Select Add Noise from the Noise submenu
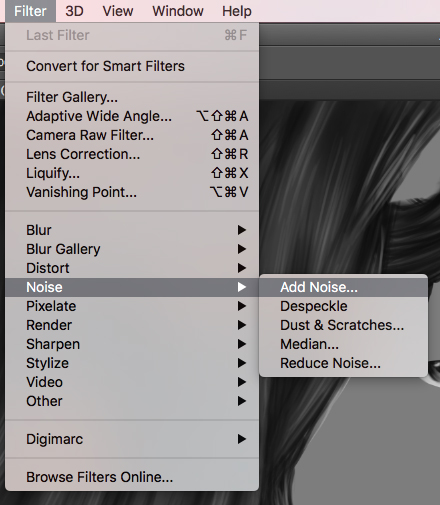The image size is (440, 505). 343,287
